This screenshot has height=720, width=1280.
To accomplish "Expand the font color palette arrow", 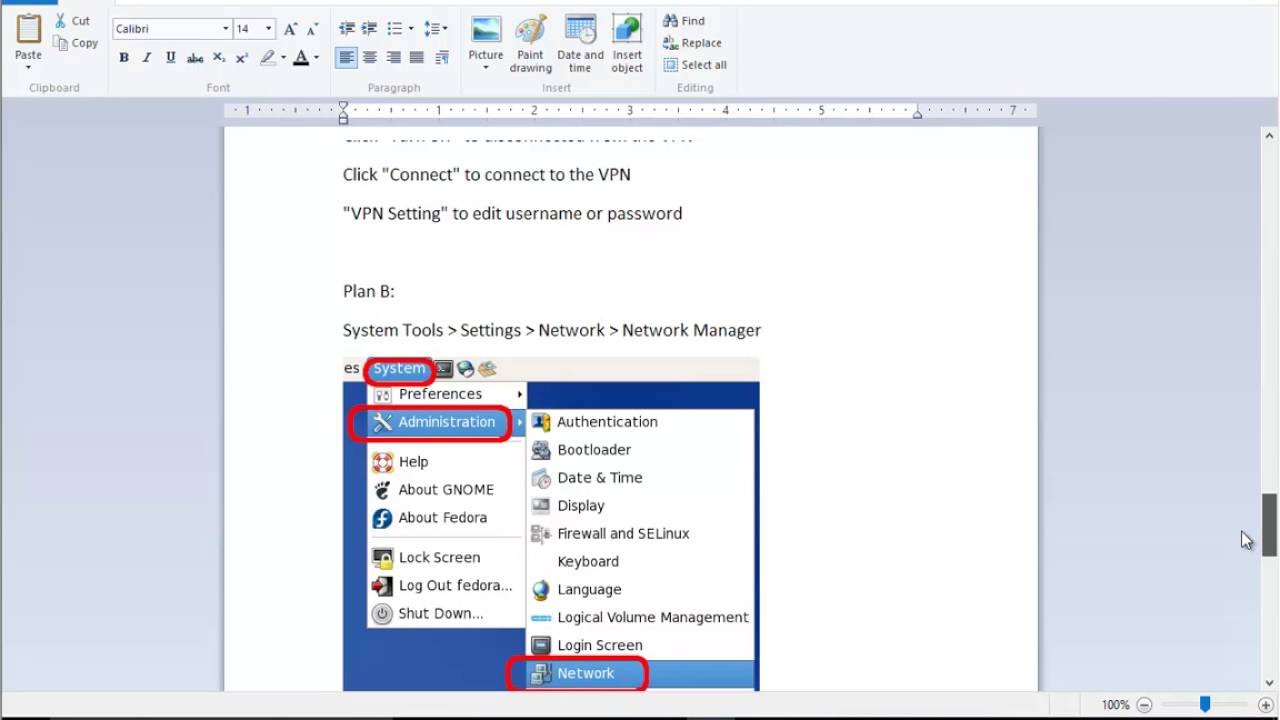I will pos(316,58).
